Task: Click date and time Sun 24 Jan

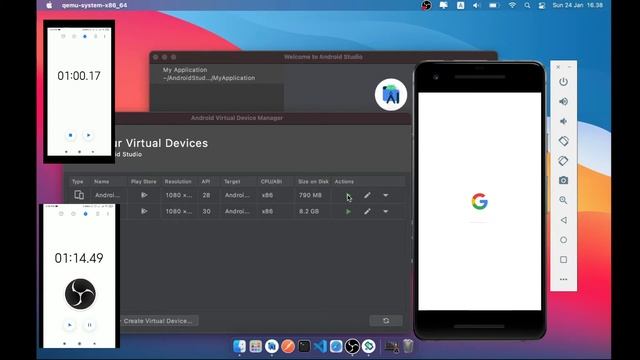Action: [578, 5]
